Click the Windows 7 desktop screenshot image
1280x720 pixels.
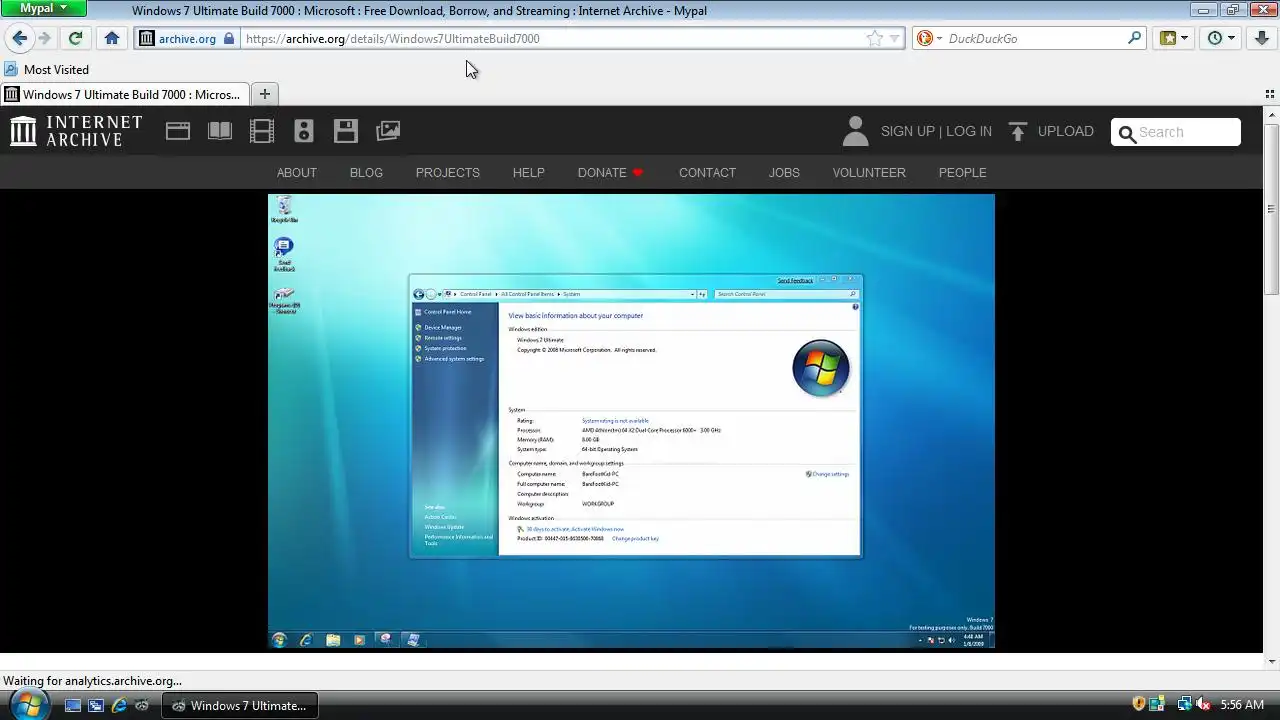(x=631, y=421)
